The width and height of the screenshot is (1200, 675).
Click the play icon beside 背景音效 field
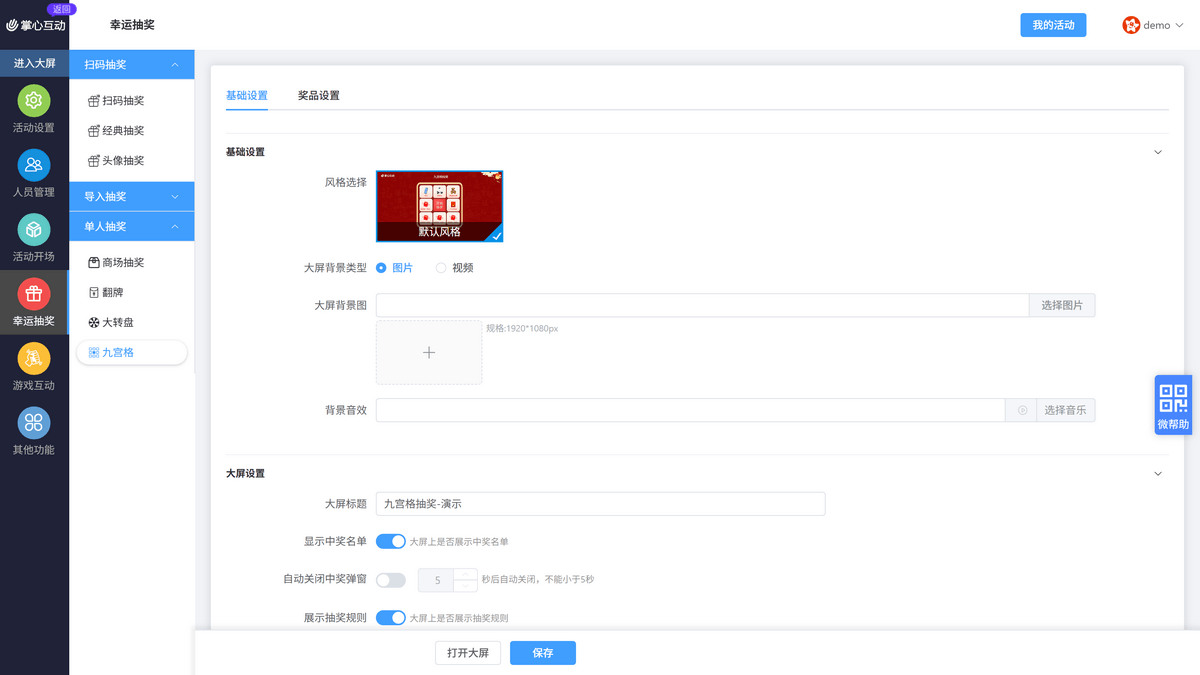[1022, 410]
